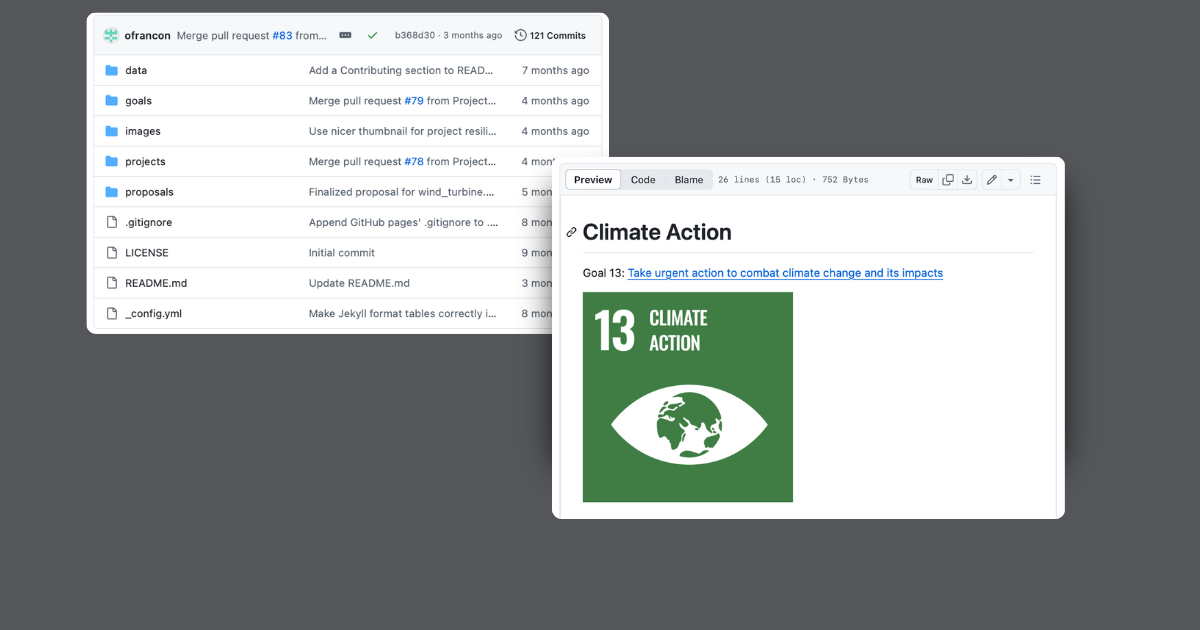Click the ofrancon avatar icon
The image size is (1200, 630).
pos(111,35)
